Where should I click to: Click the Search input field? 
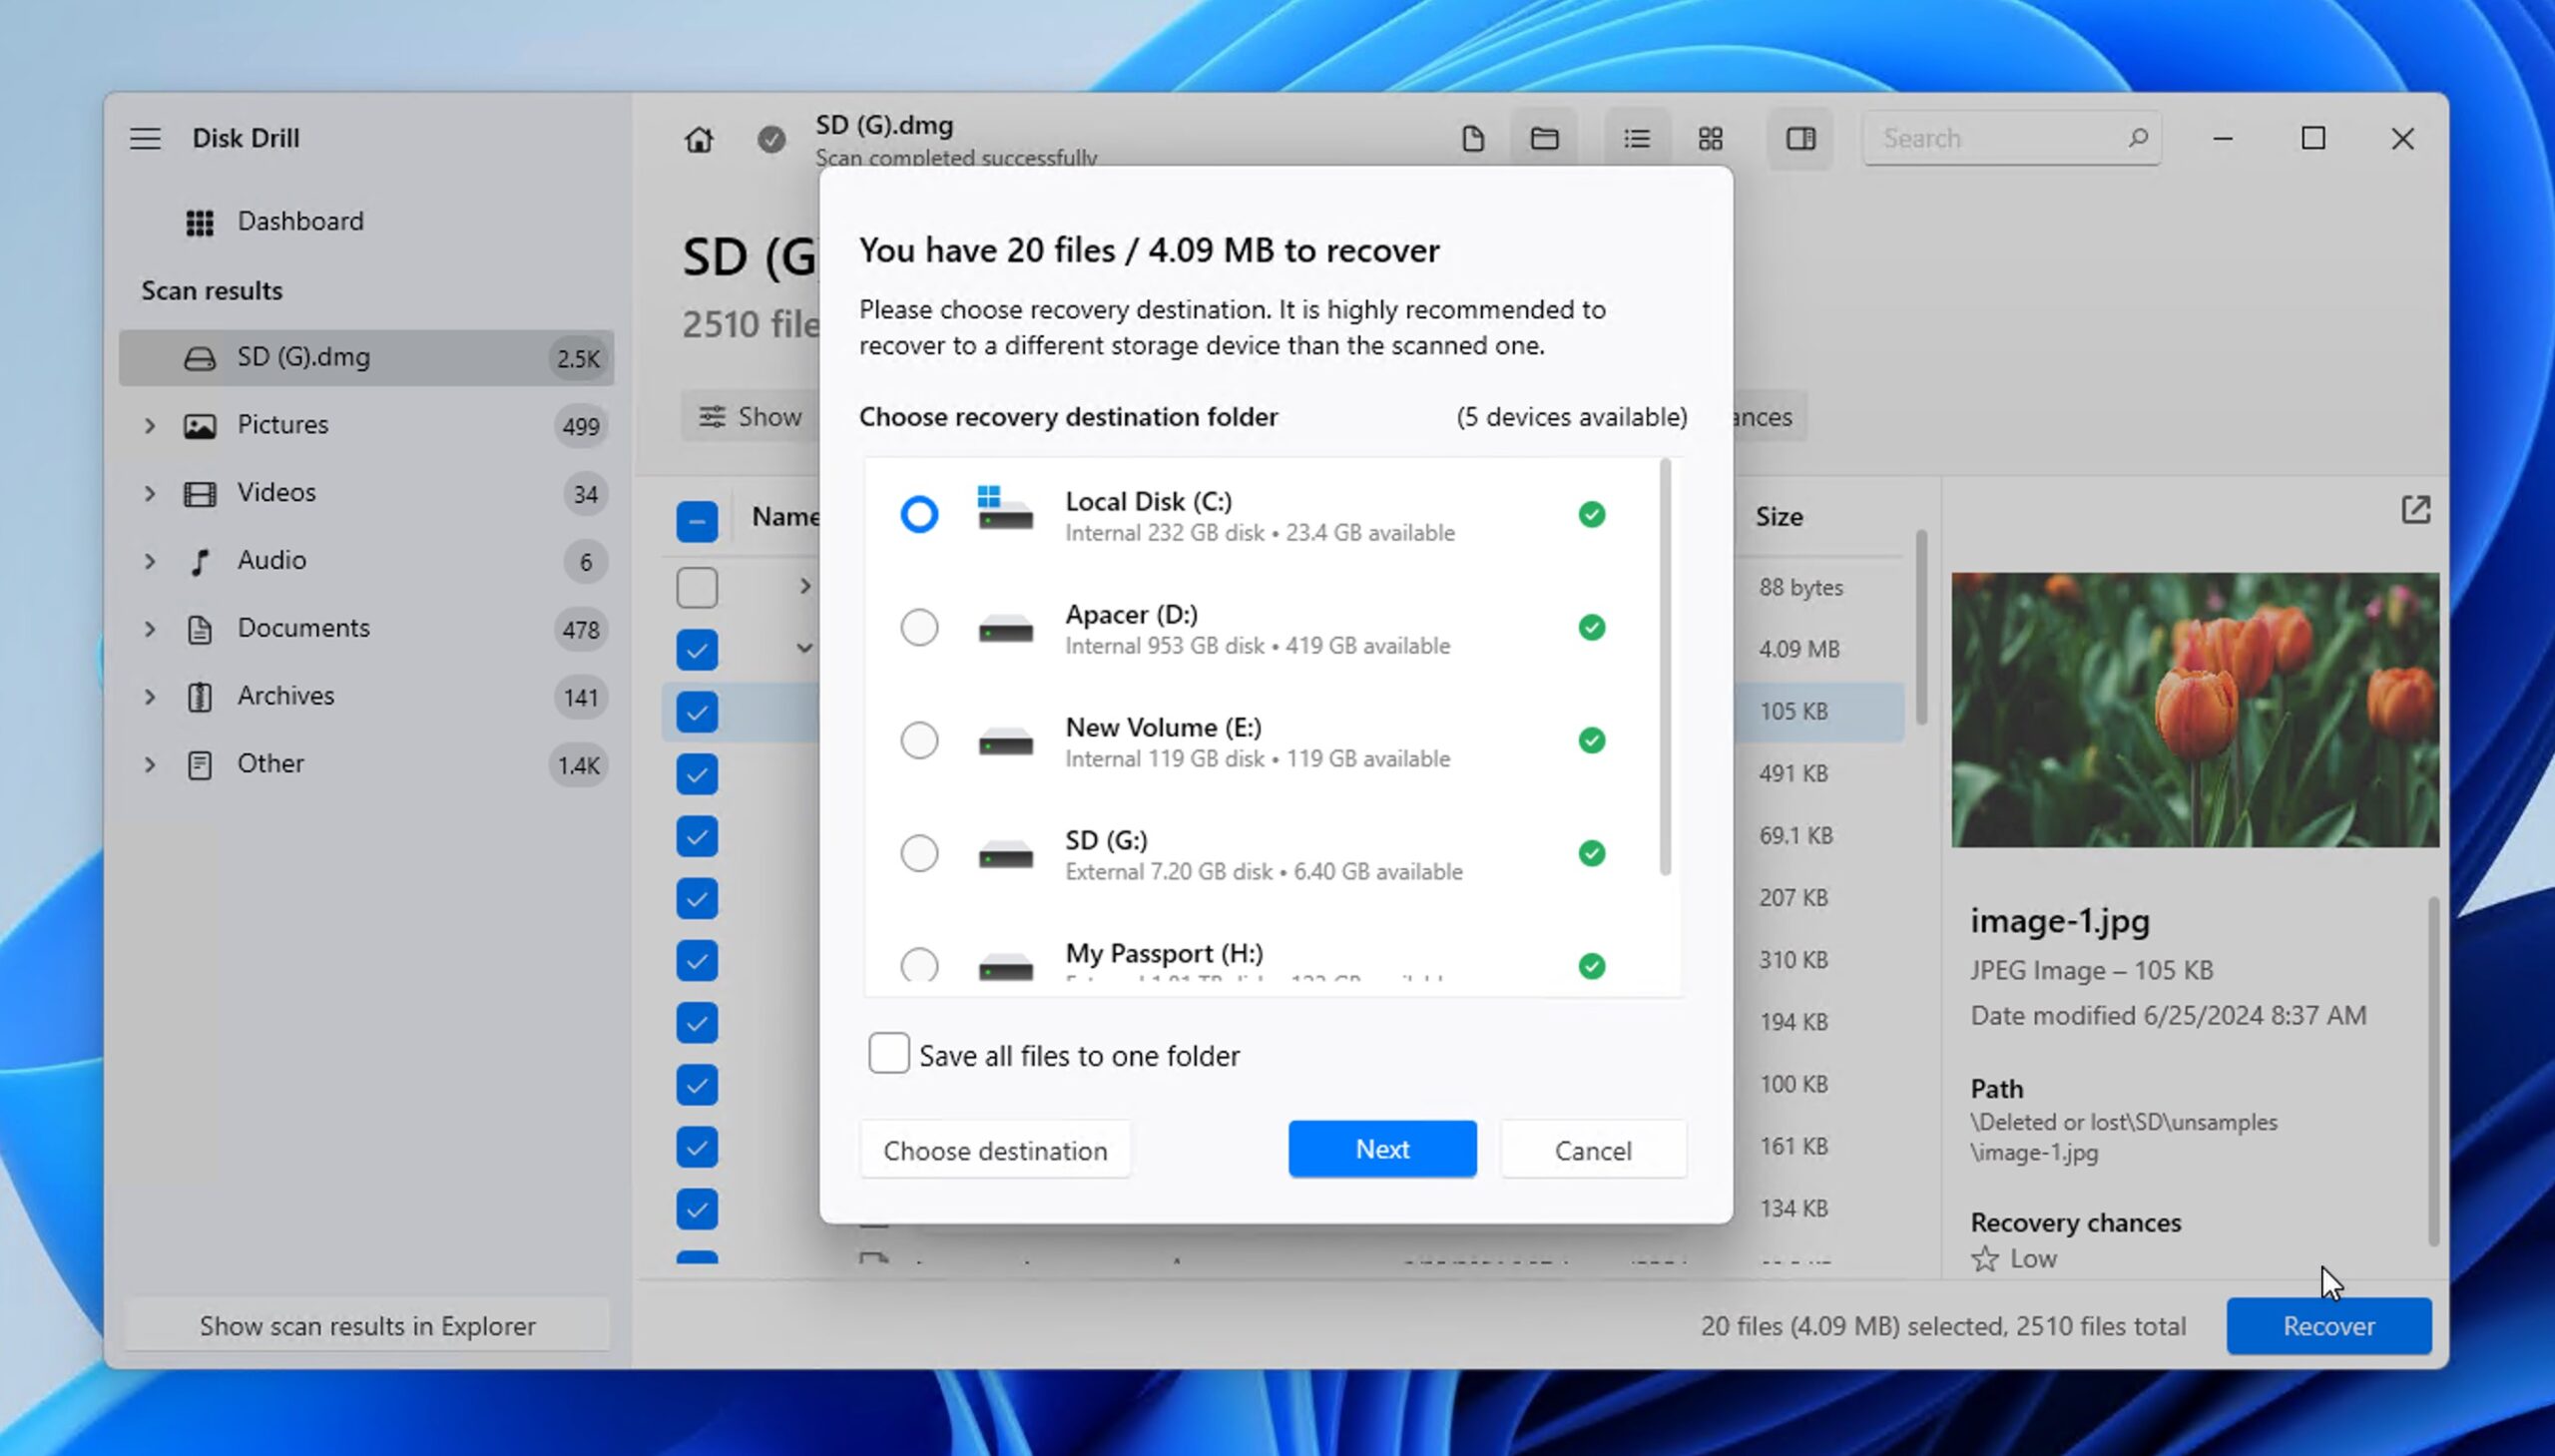coord(2010,137)
